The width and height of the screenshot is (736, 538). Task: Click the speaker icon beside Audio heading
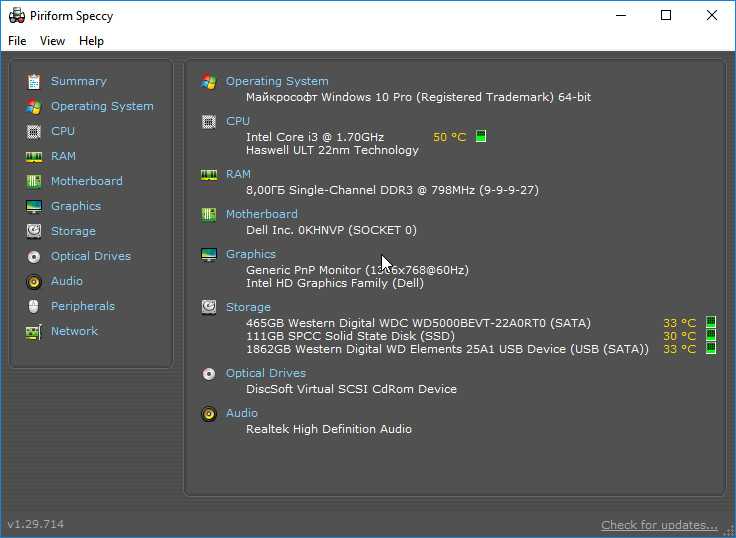pos(209,414)
